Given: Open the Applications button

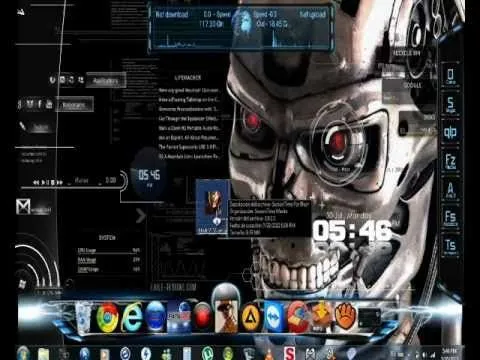Looking at the screenshot, I should click(x=106, y=81).
